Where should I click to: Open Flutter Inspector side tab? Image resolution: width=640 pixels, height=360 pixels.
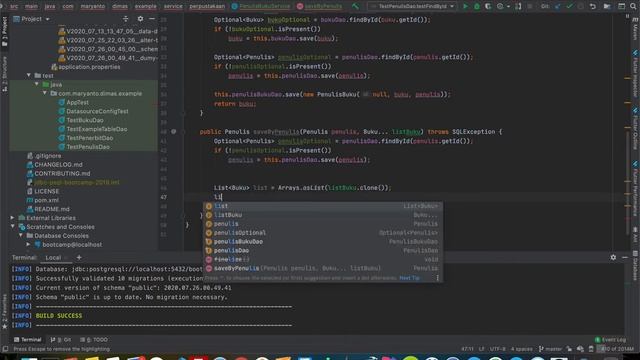pos(635,73)
